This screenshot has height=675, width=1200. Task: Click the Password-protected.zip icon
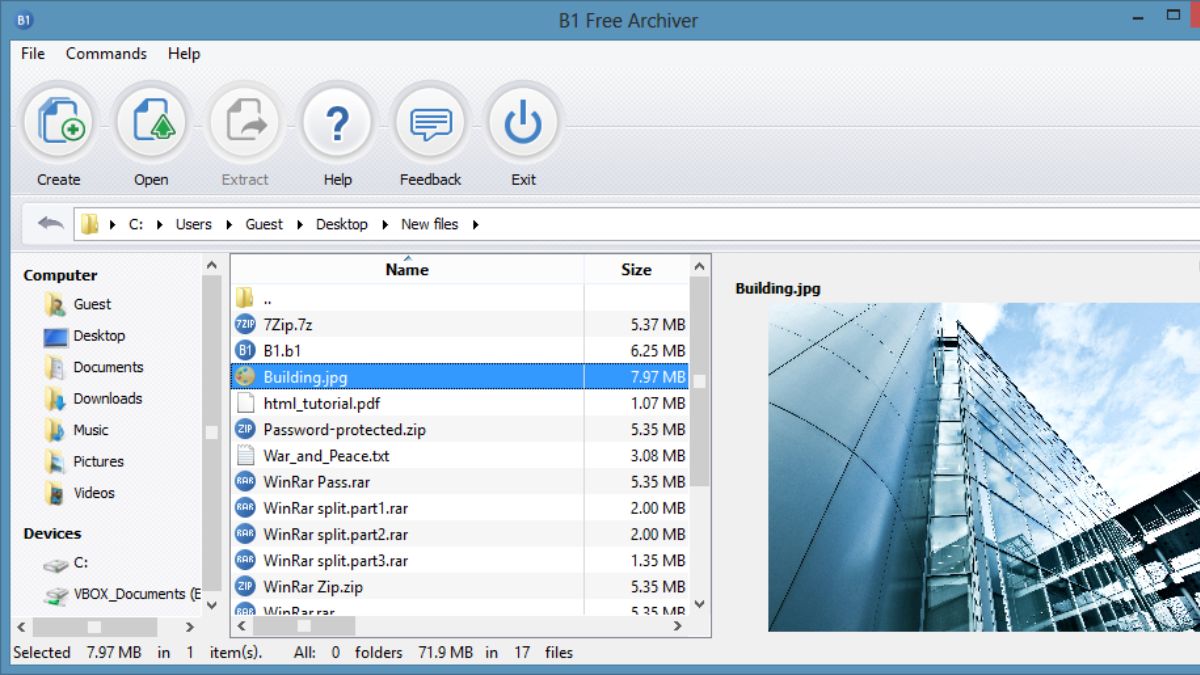coord(245,429)
